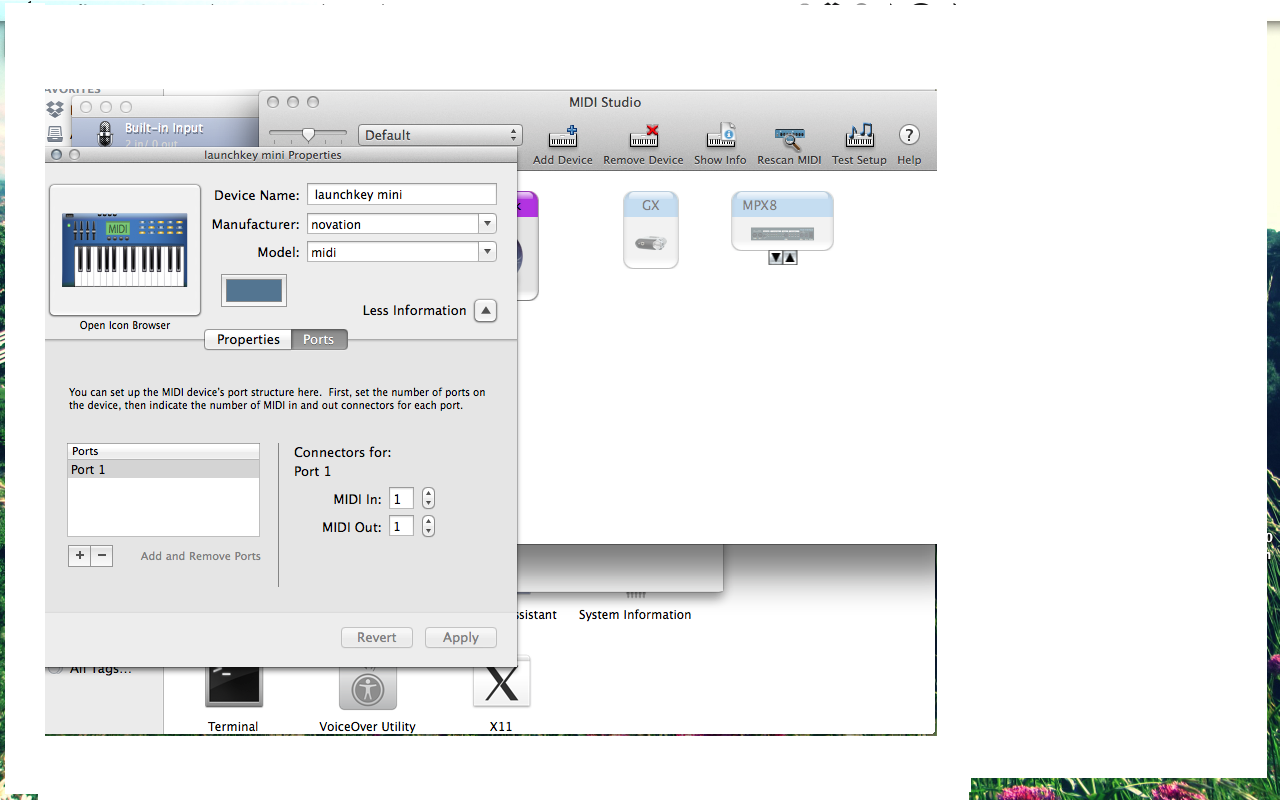Click All Tags… in Finder sidebar
Screen dimensions: 1280x800
click(x=100, y=668)
